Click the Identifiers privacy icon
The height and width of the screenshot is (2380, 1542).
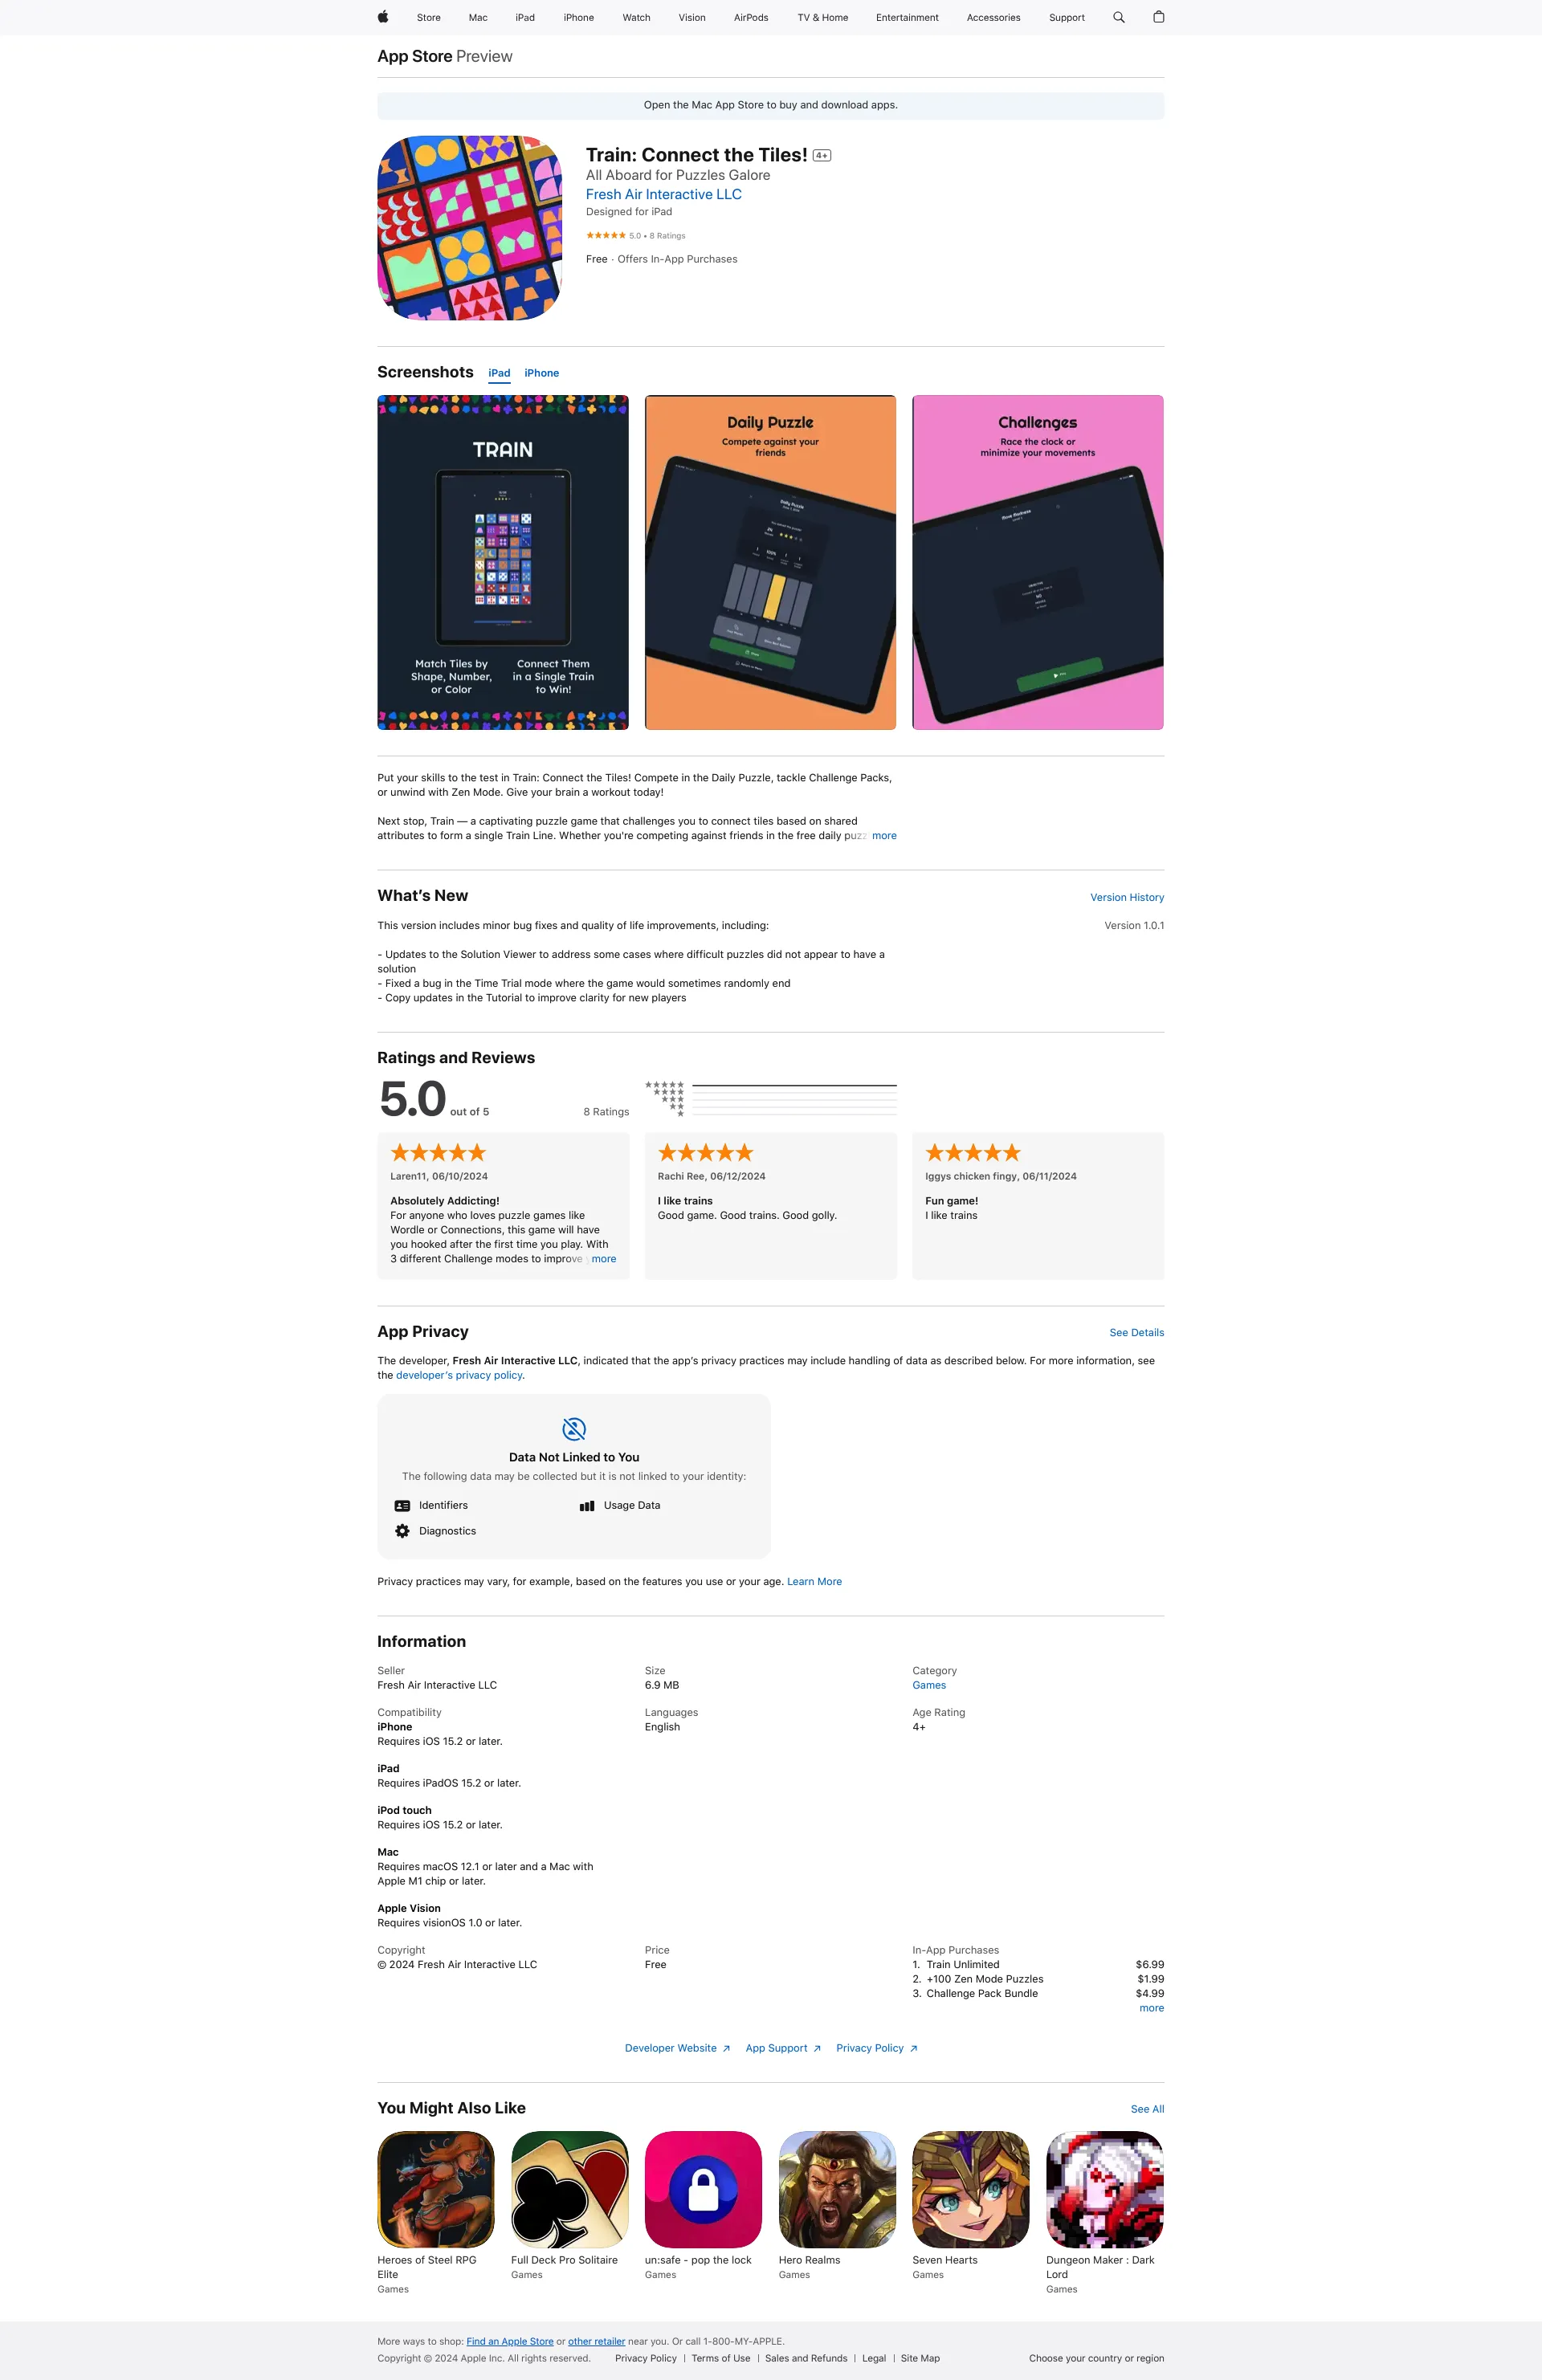404,1502
